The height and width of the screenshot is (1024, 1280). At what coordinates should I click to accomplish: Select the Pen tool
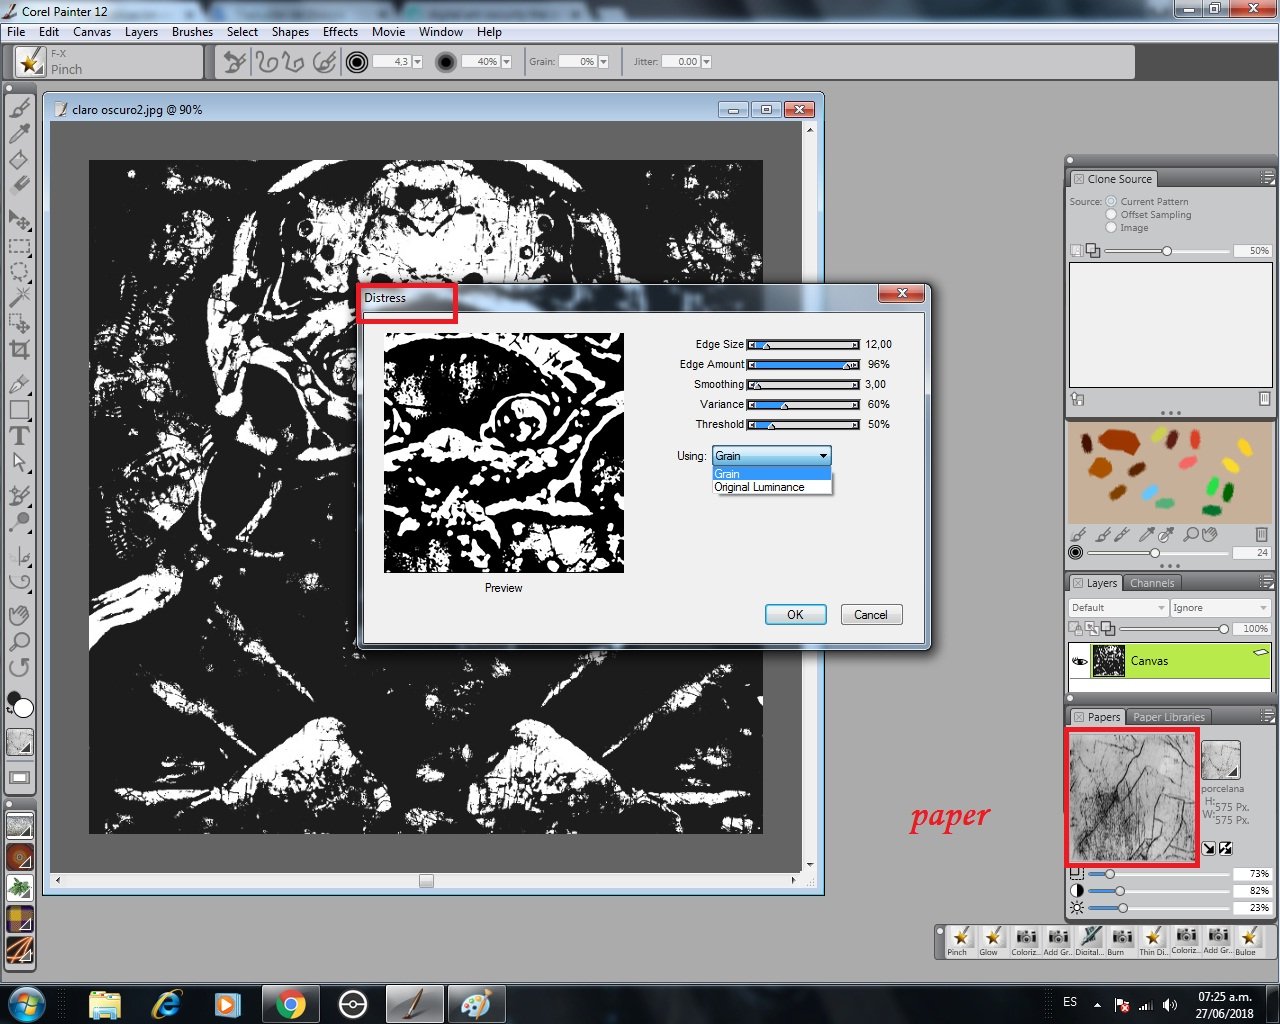(20, 384)
